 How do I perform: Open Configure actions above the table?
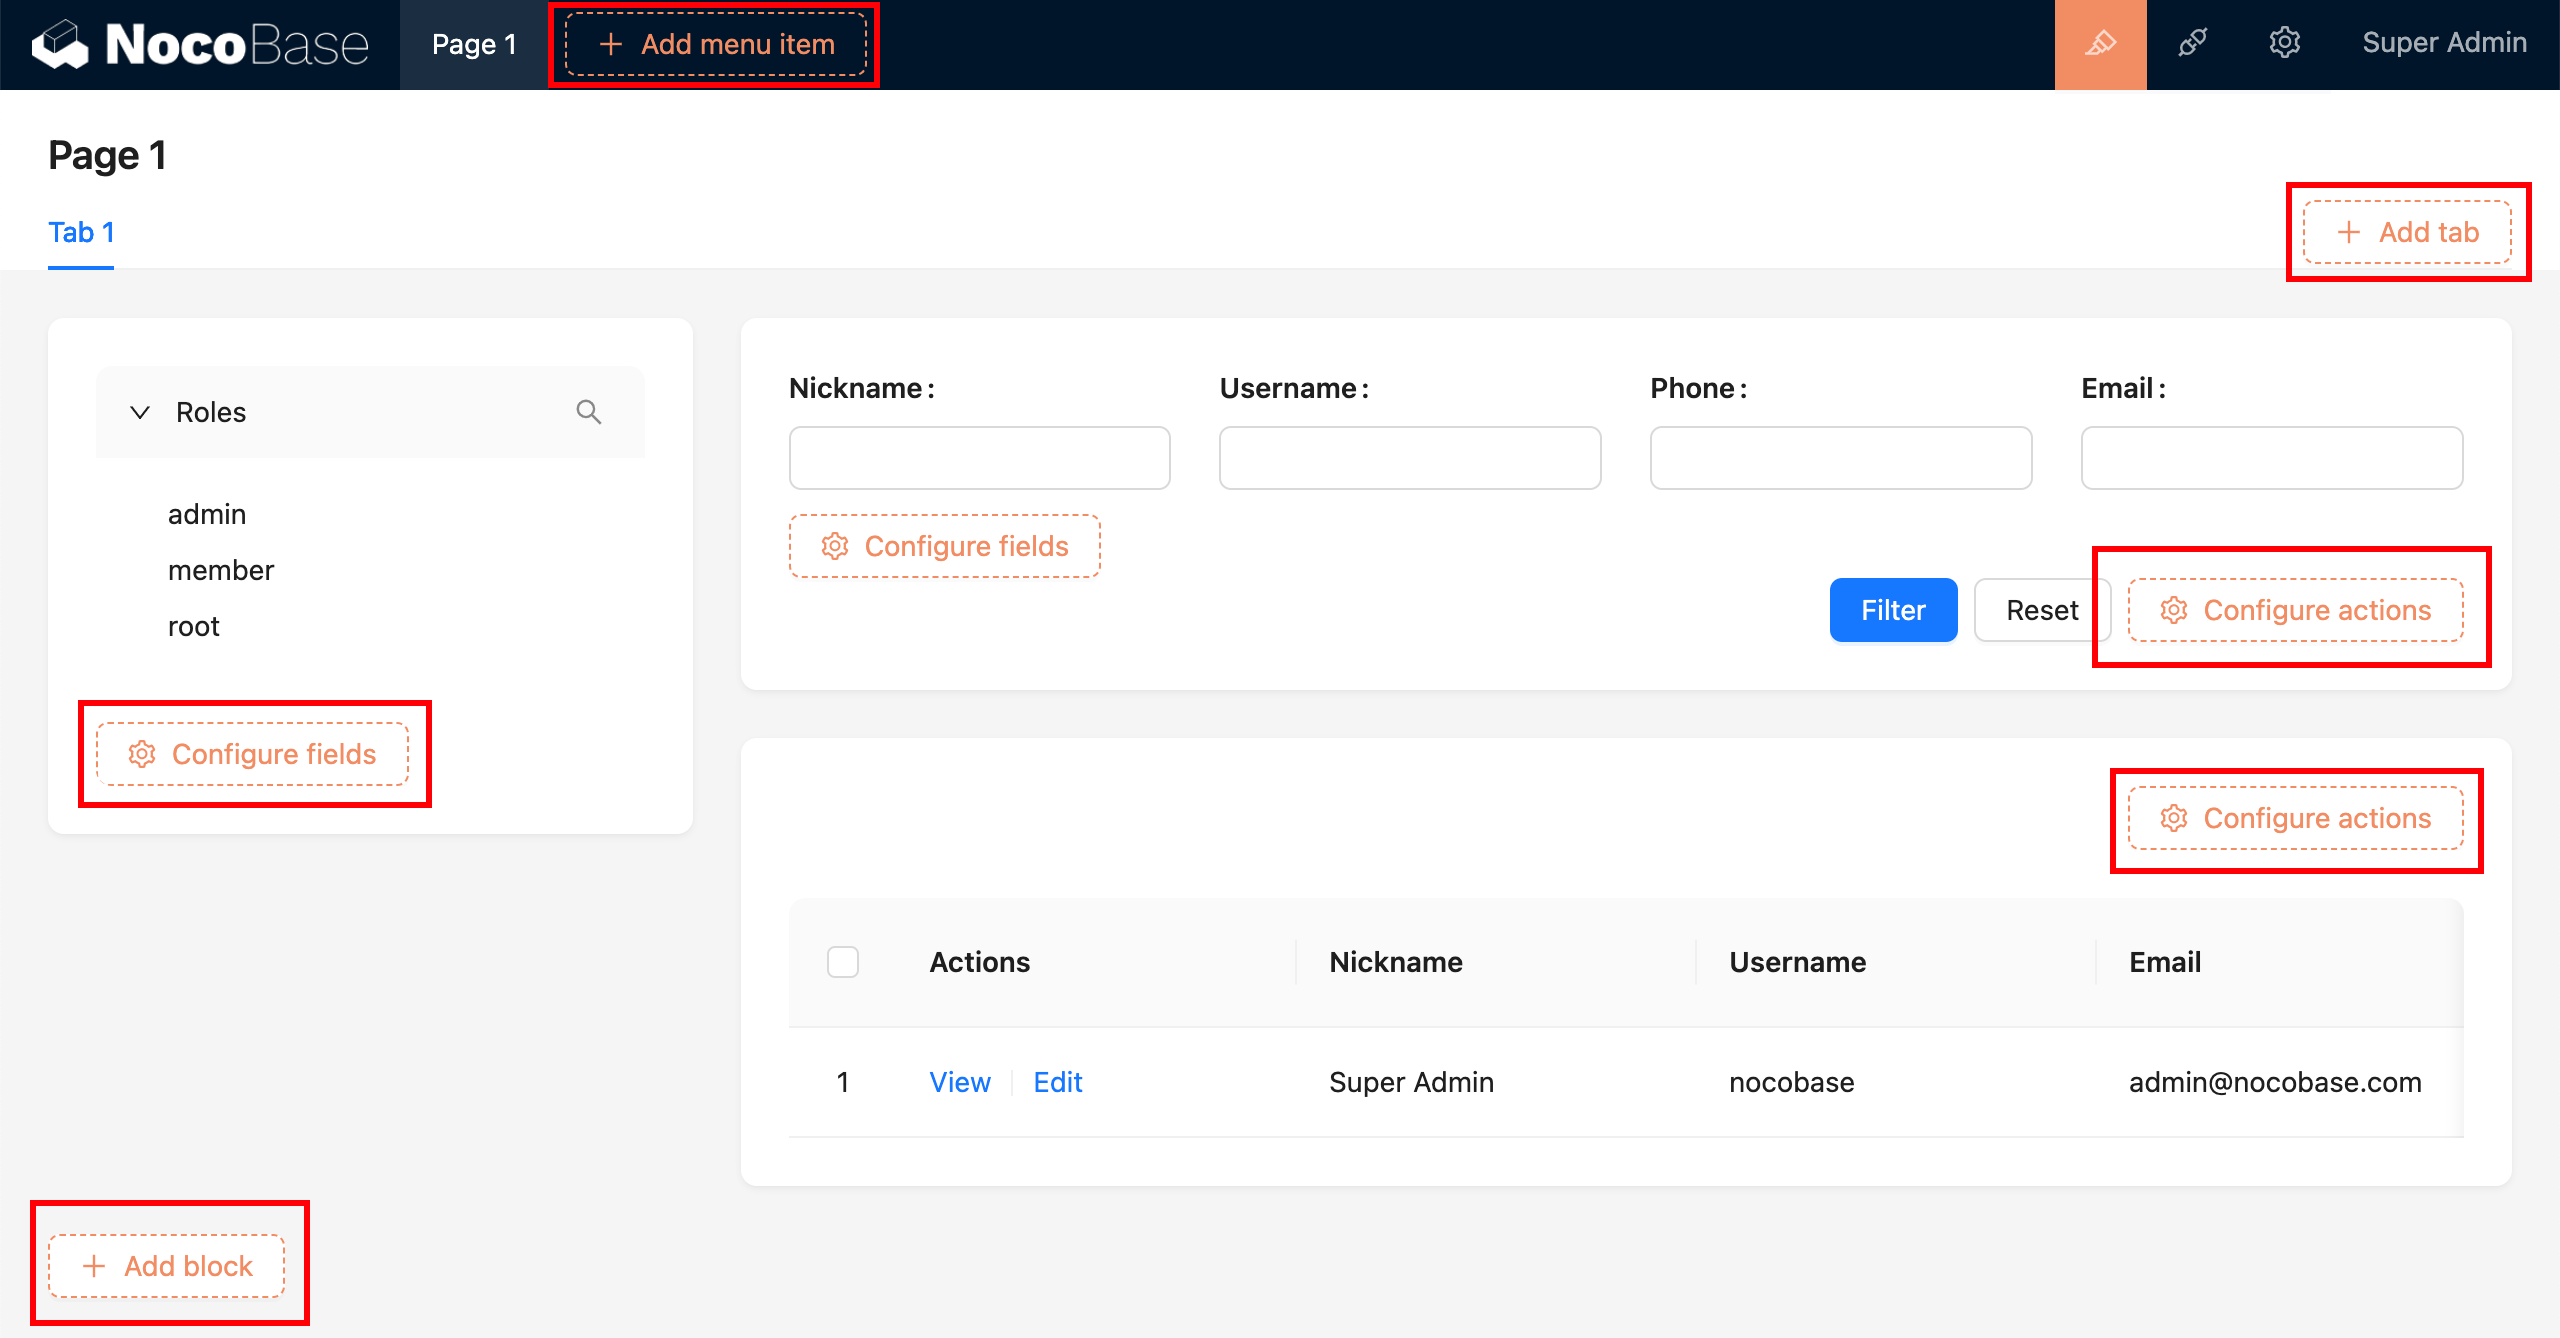2295,818
